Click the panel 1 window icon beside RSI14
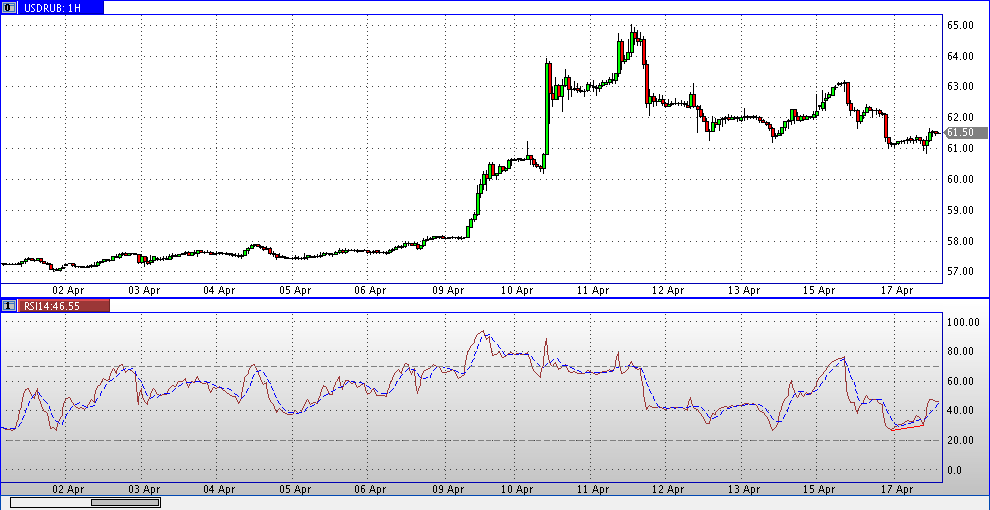 click(x=9, y=305)
